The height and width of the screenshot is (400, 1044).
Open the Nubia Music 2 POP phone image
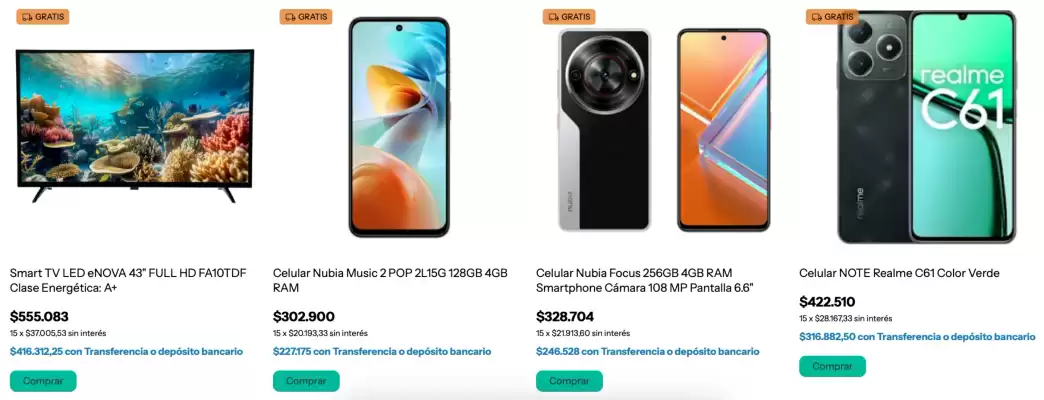coord(399,126)
